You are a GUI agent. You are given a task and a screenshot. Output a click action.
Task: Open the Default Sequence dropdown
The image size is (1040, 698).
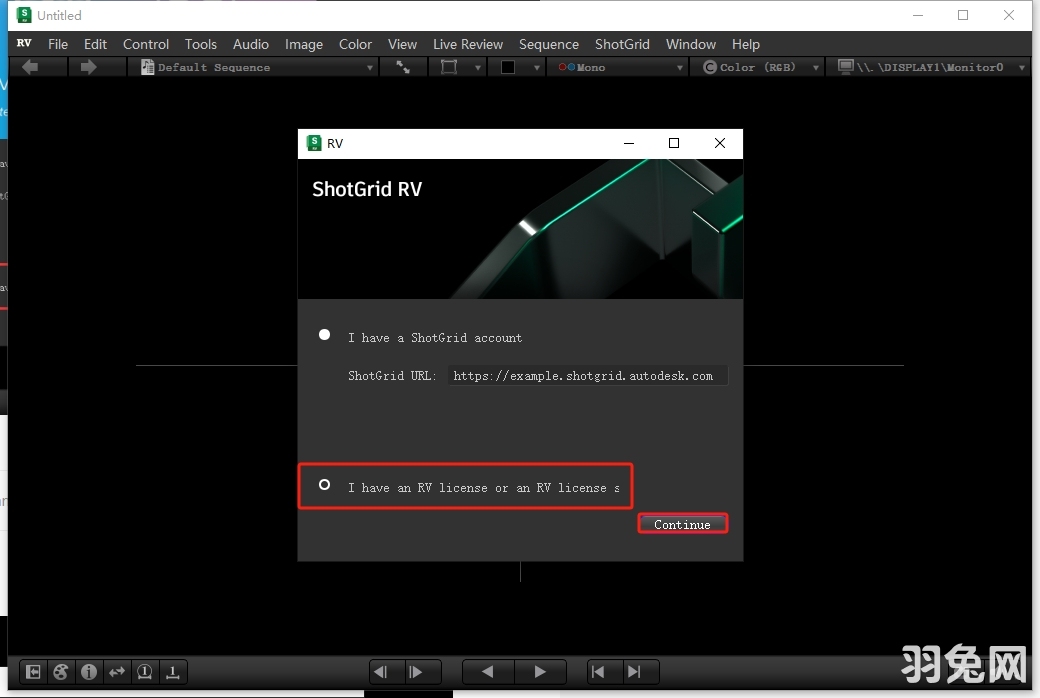pyautogui.click(x=255, y=67)
